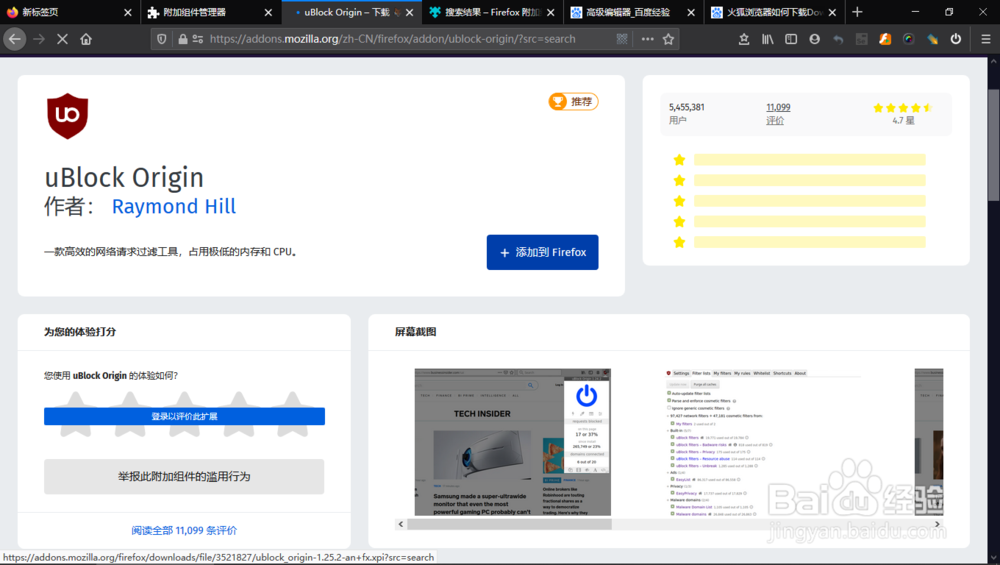Viewport: 1000px width, 565px height.
Task: Close the 新标签页 tab
Action: (128, 12)
